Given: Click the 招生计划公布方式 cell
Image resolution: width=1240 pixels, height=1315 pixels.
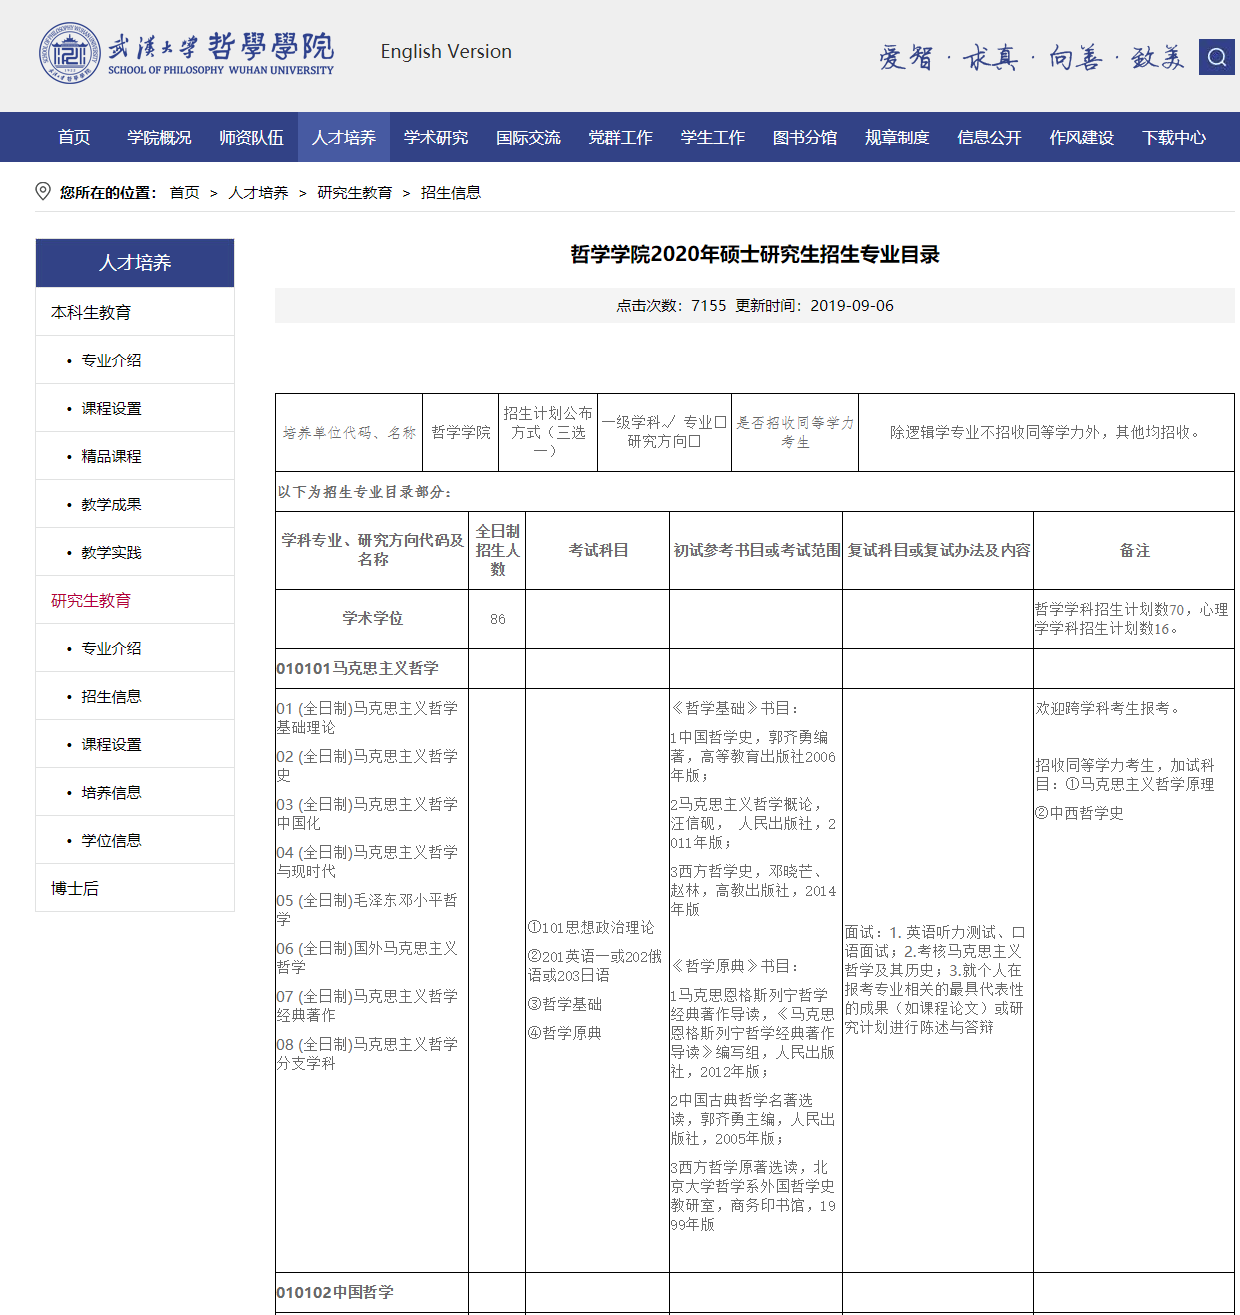Looking at the screenshot, I should pos(548,432).
